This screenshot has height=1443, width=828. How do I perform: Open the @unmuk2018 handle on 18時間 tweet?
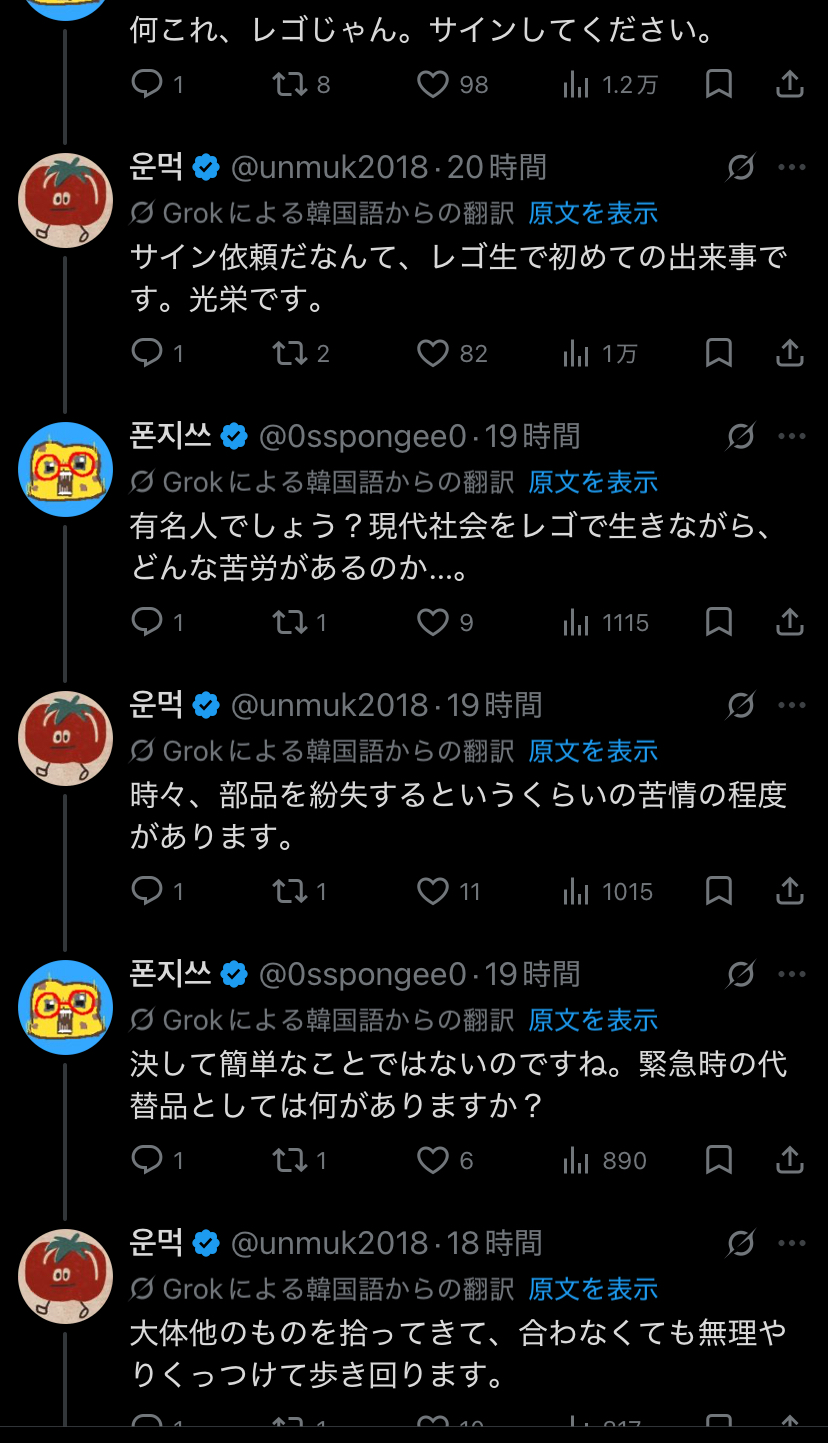coord(329,1243)
